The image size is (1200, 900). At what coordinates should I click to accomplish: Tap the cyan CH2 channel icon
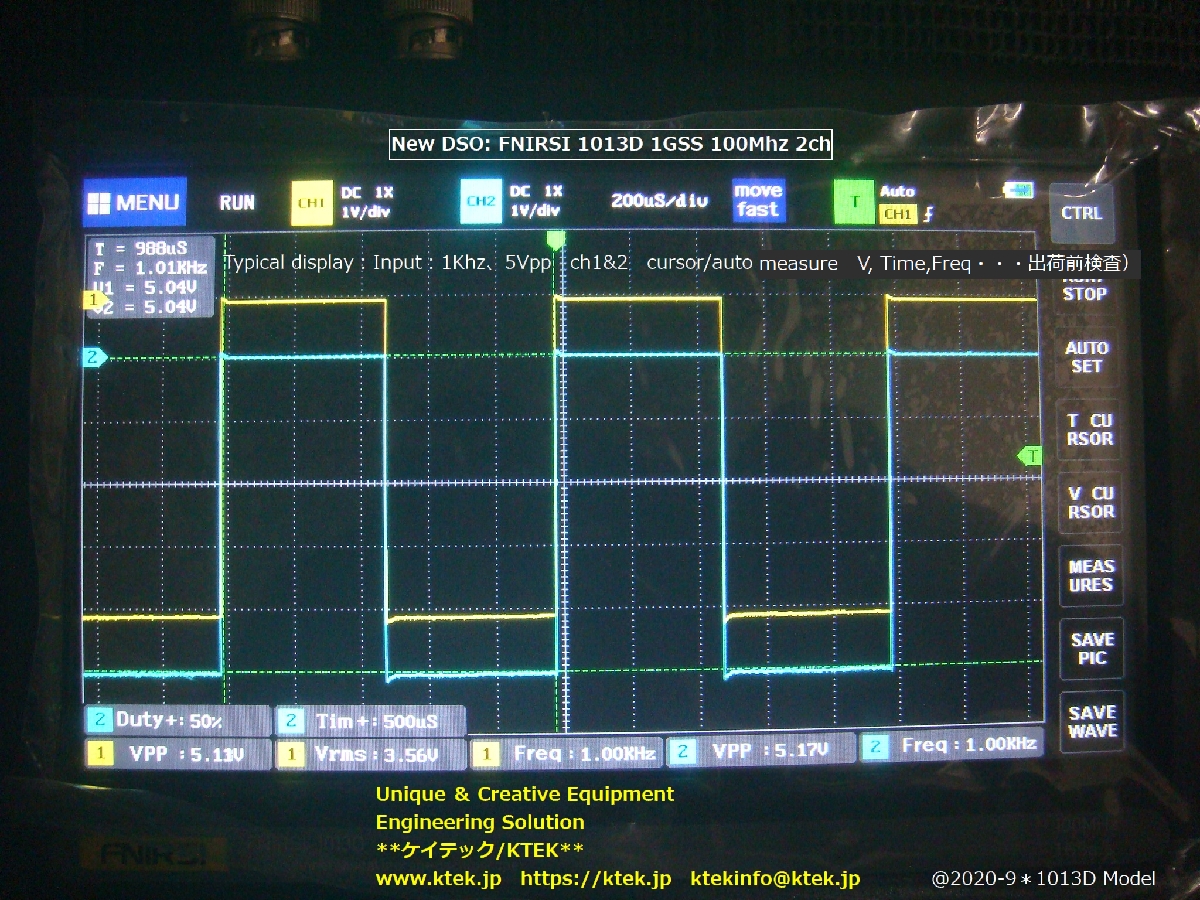[481, 202]
